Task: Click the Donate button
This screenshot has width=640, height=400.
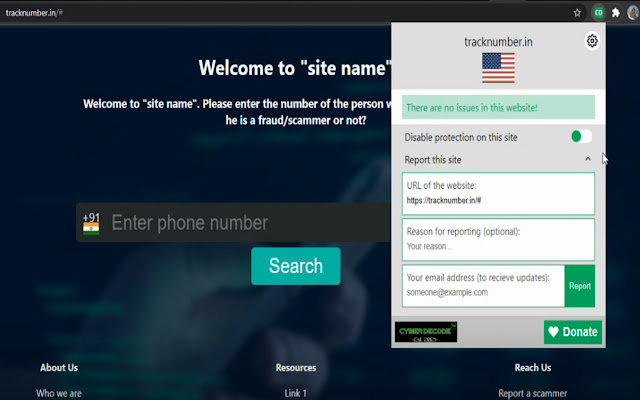Action: (573, 332)
